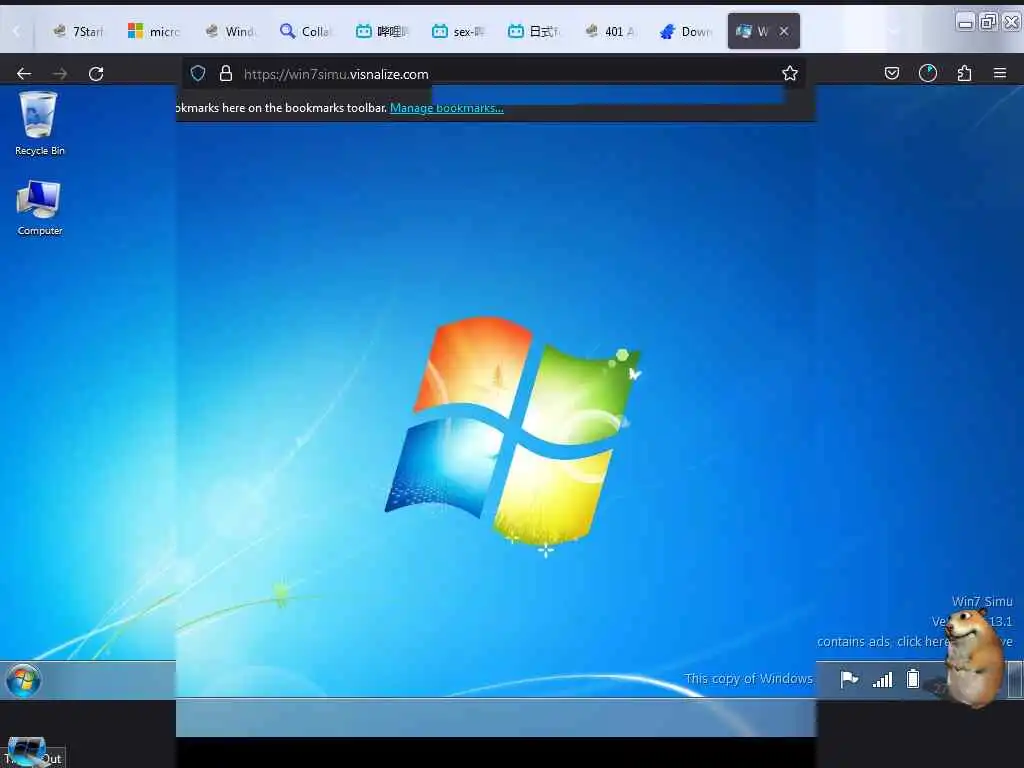Click the battery tray icon

(913, 679)
